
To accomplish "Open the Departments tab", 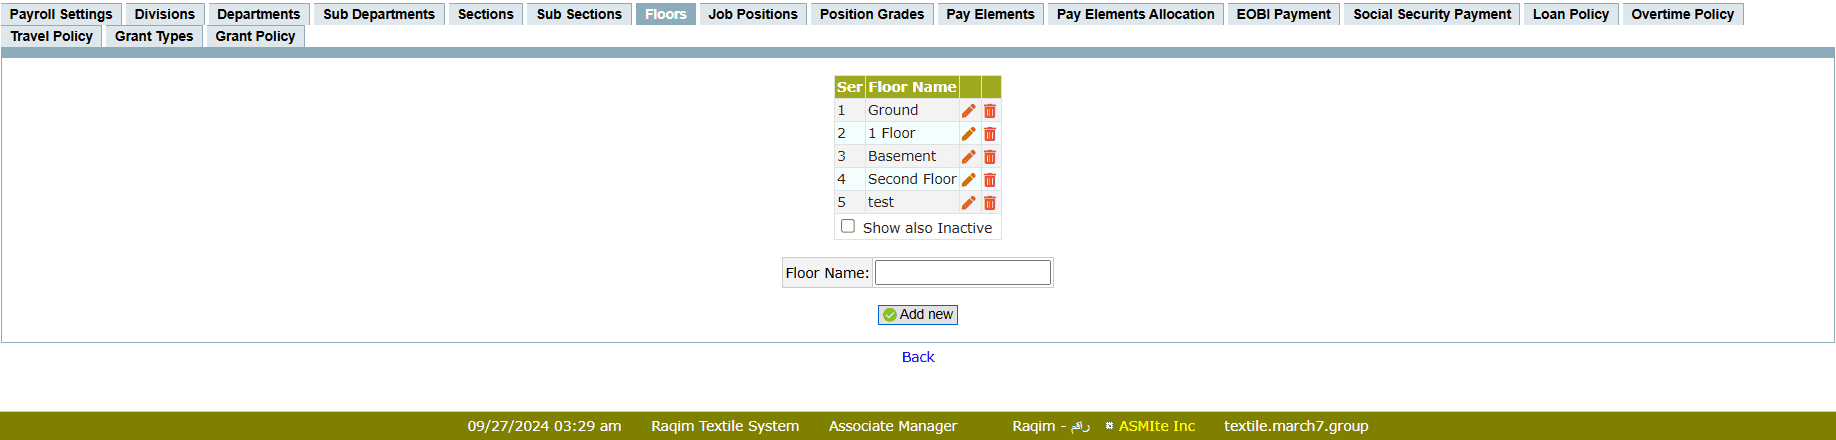I will pos(258,14).
